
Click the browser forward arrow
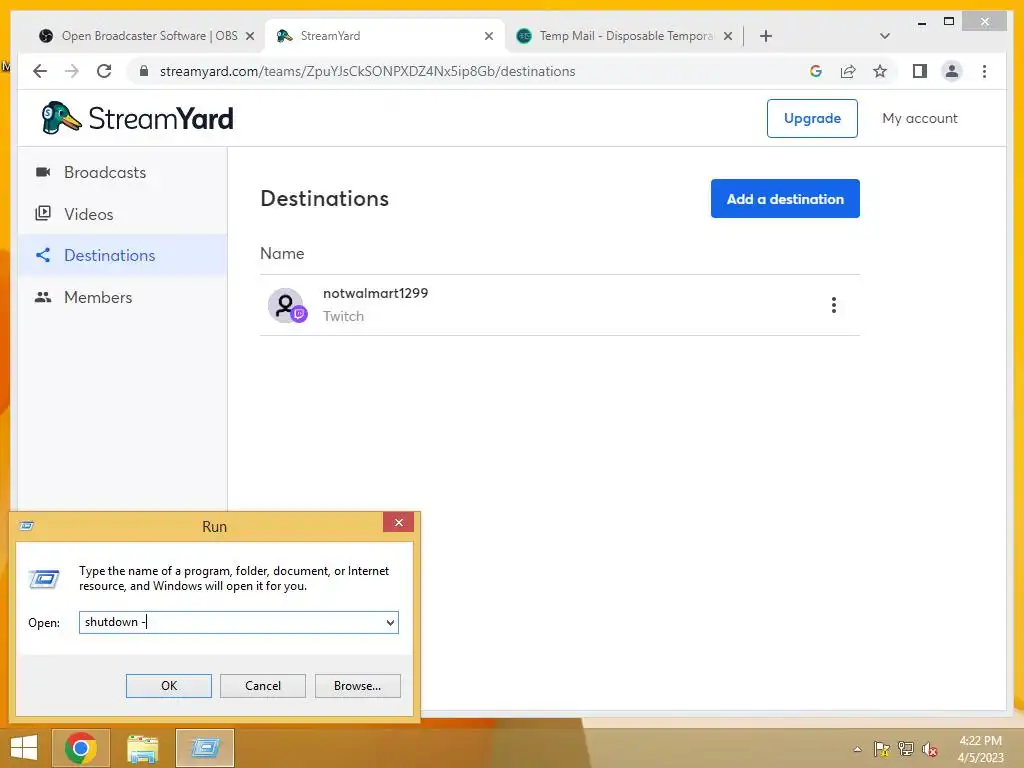click(x=72, y=71)
